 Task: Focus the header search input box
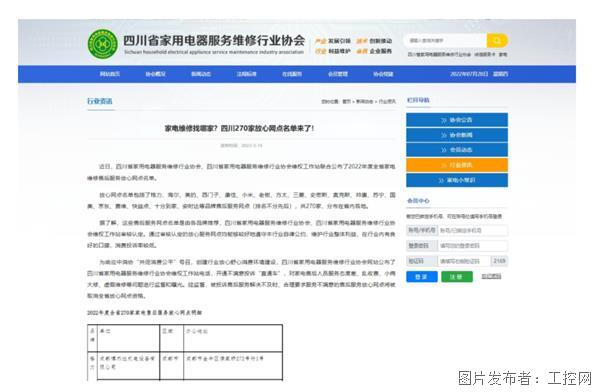(x=445, y=41)
